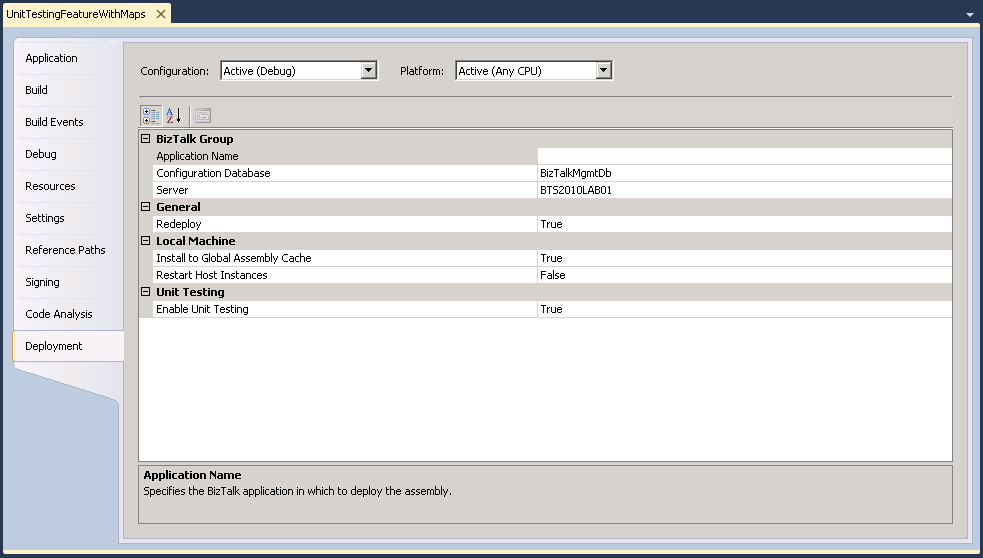
Task: Open the Platform dropdown
Action: (603, 70)
